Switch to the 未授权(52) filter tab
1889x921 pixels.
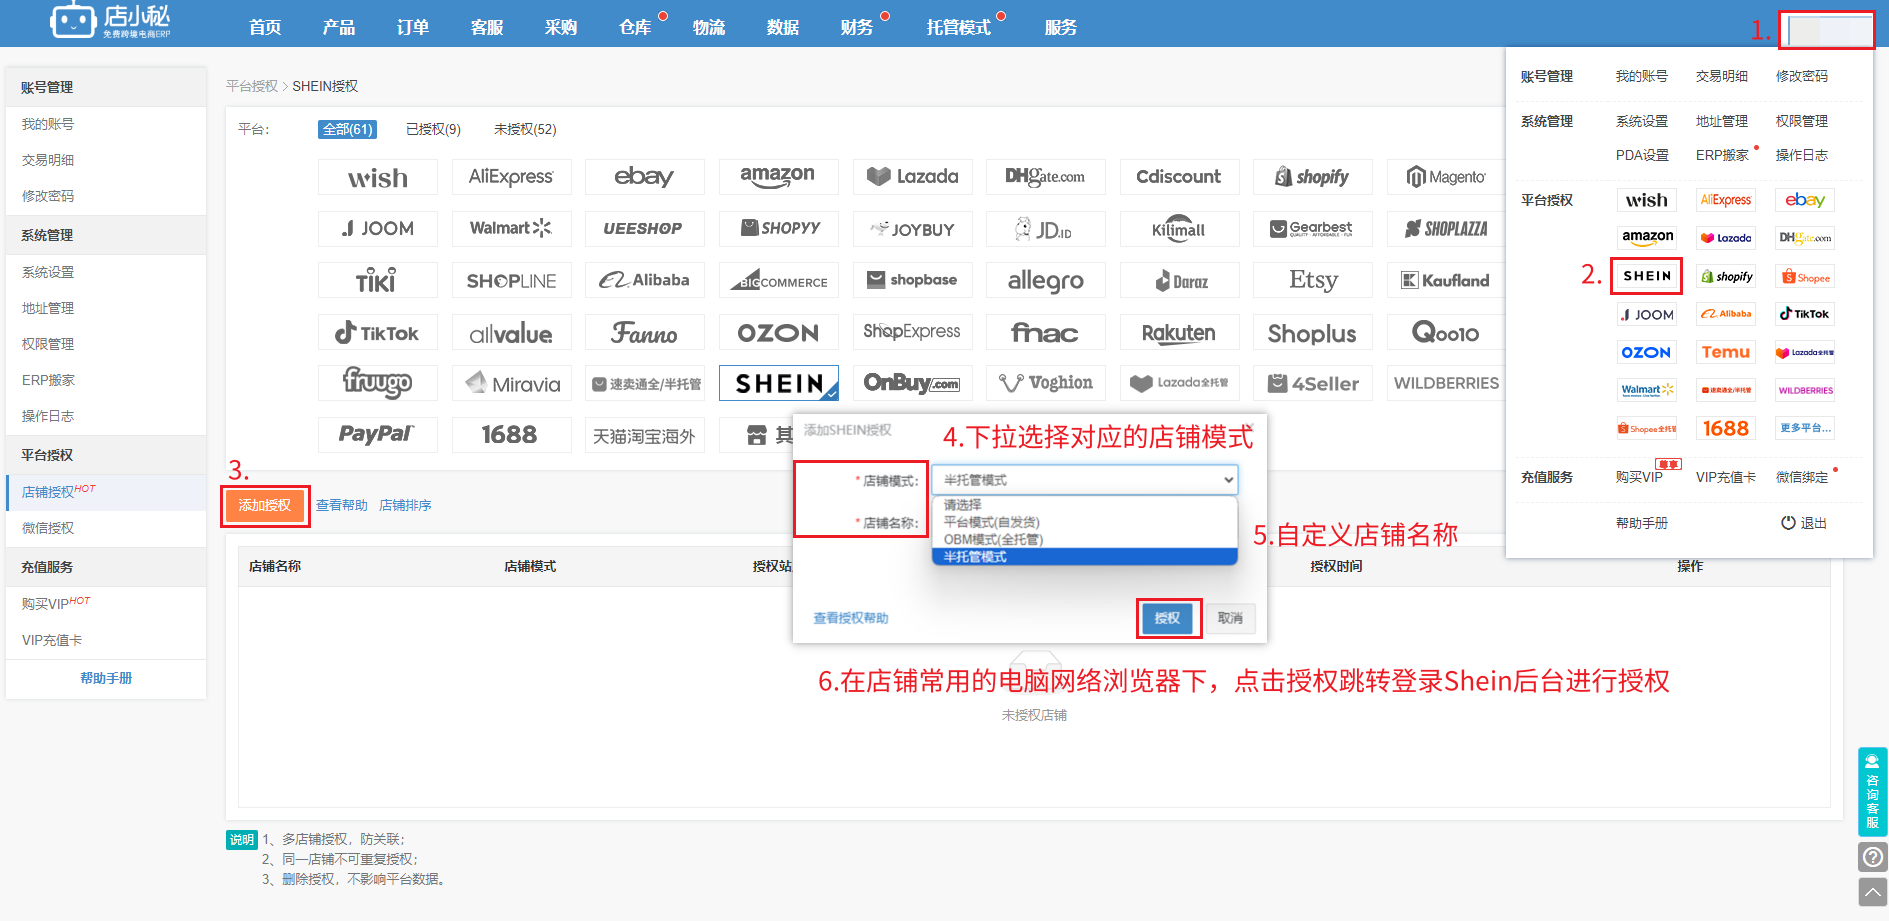click(525, 129)
